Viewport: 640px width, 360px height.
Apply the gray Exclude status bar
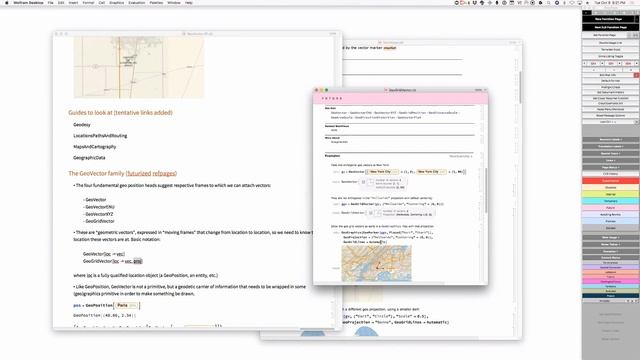pyautogui.click(x=611, y=228)
